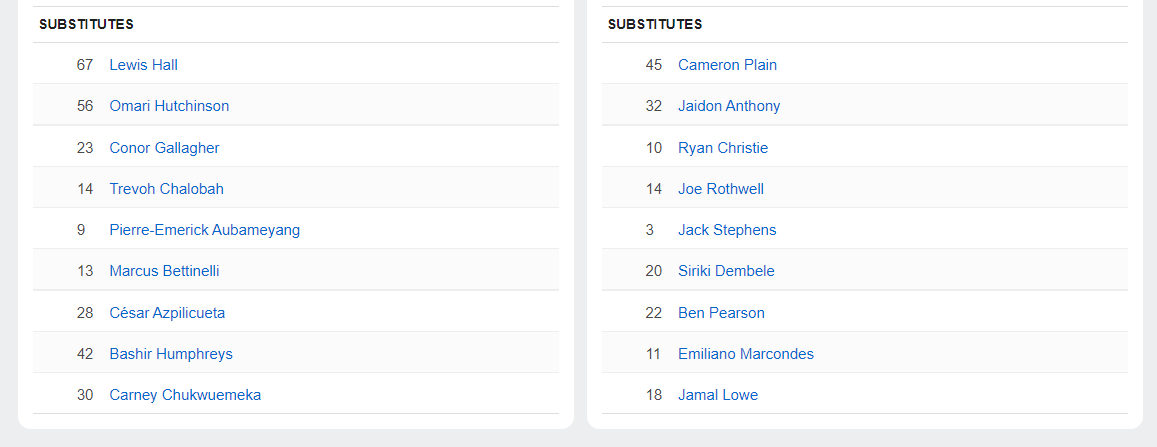
Task: Go to Bashir Humphreys' profile
Action: click(171, 354)
